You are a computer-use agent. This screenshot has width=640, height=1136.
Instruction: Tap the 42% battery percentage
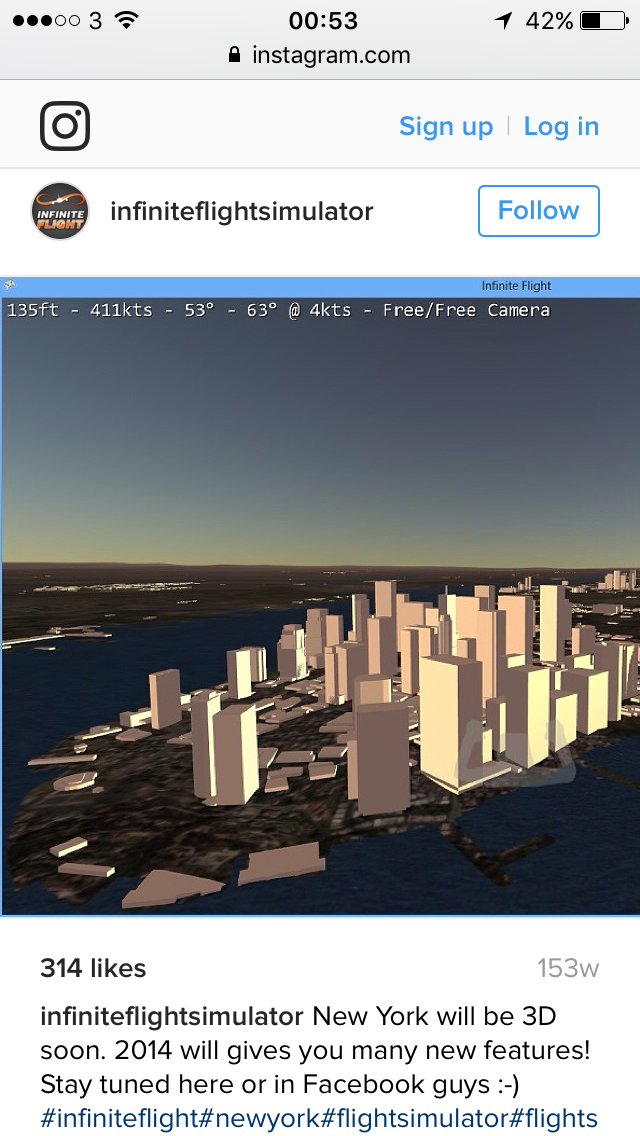(549, 20)
